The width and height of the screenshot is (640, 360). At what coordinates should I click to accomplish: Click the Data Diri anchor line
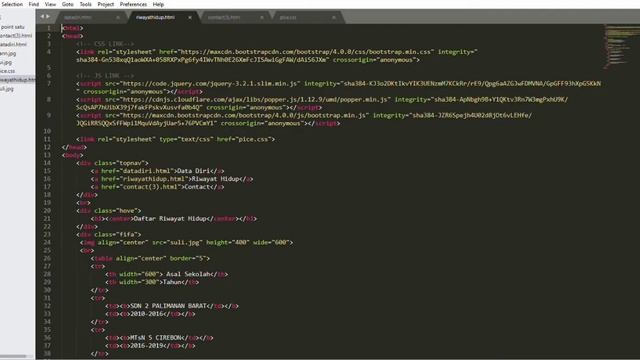click(x=158, y=171)
